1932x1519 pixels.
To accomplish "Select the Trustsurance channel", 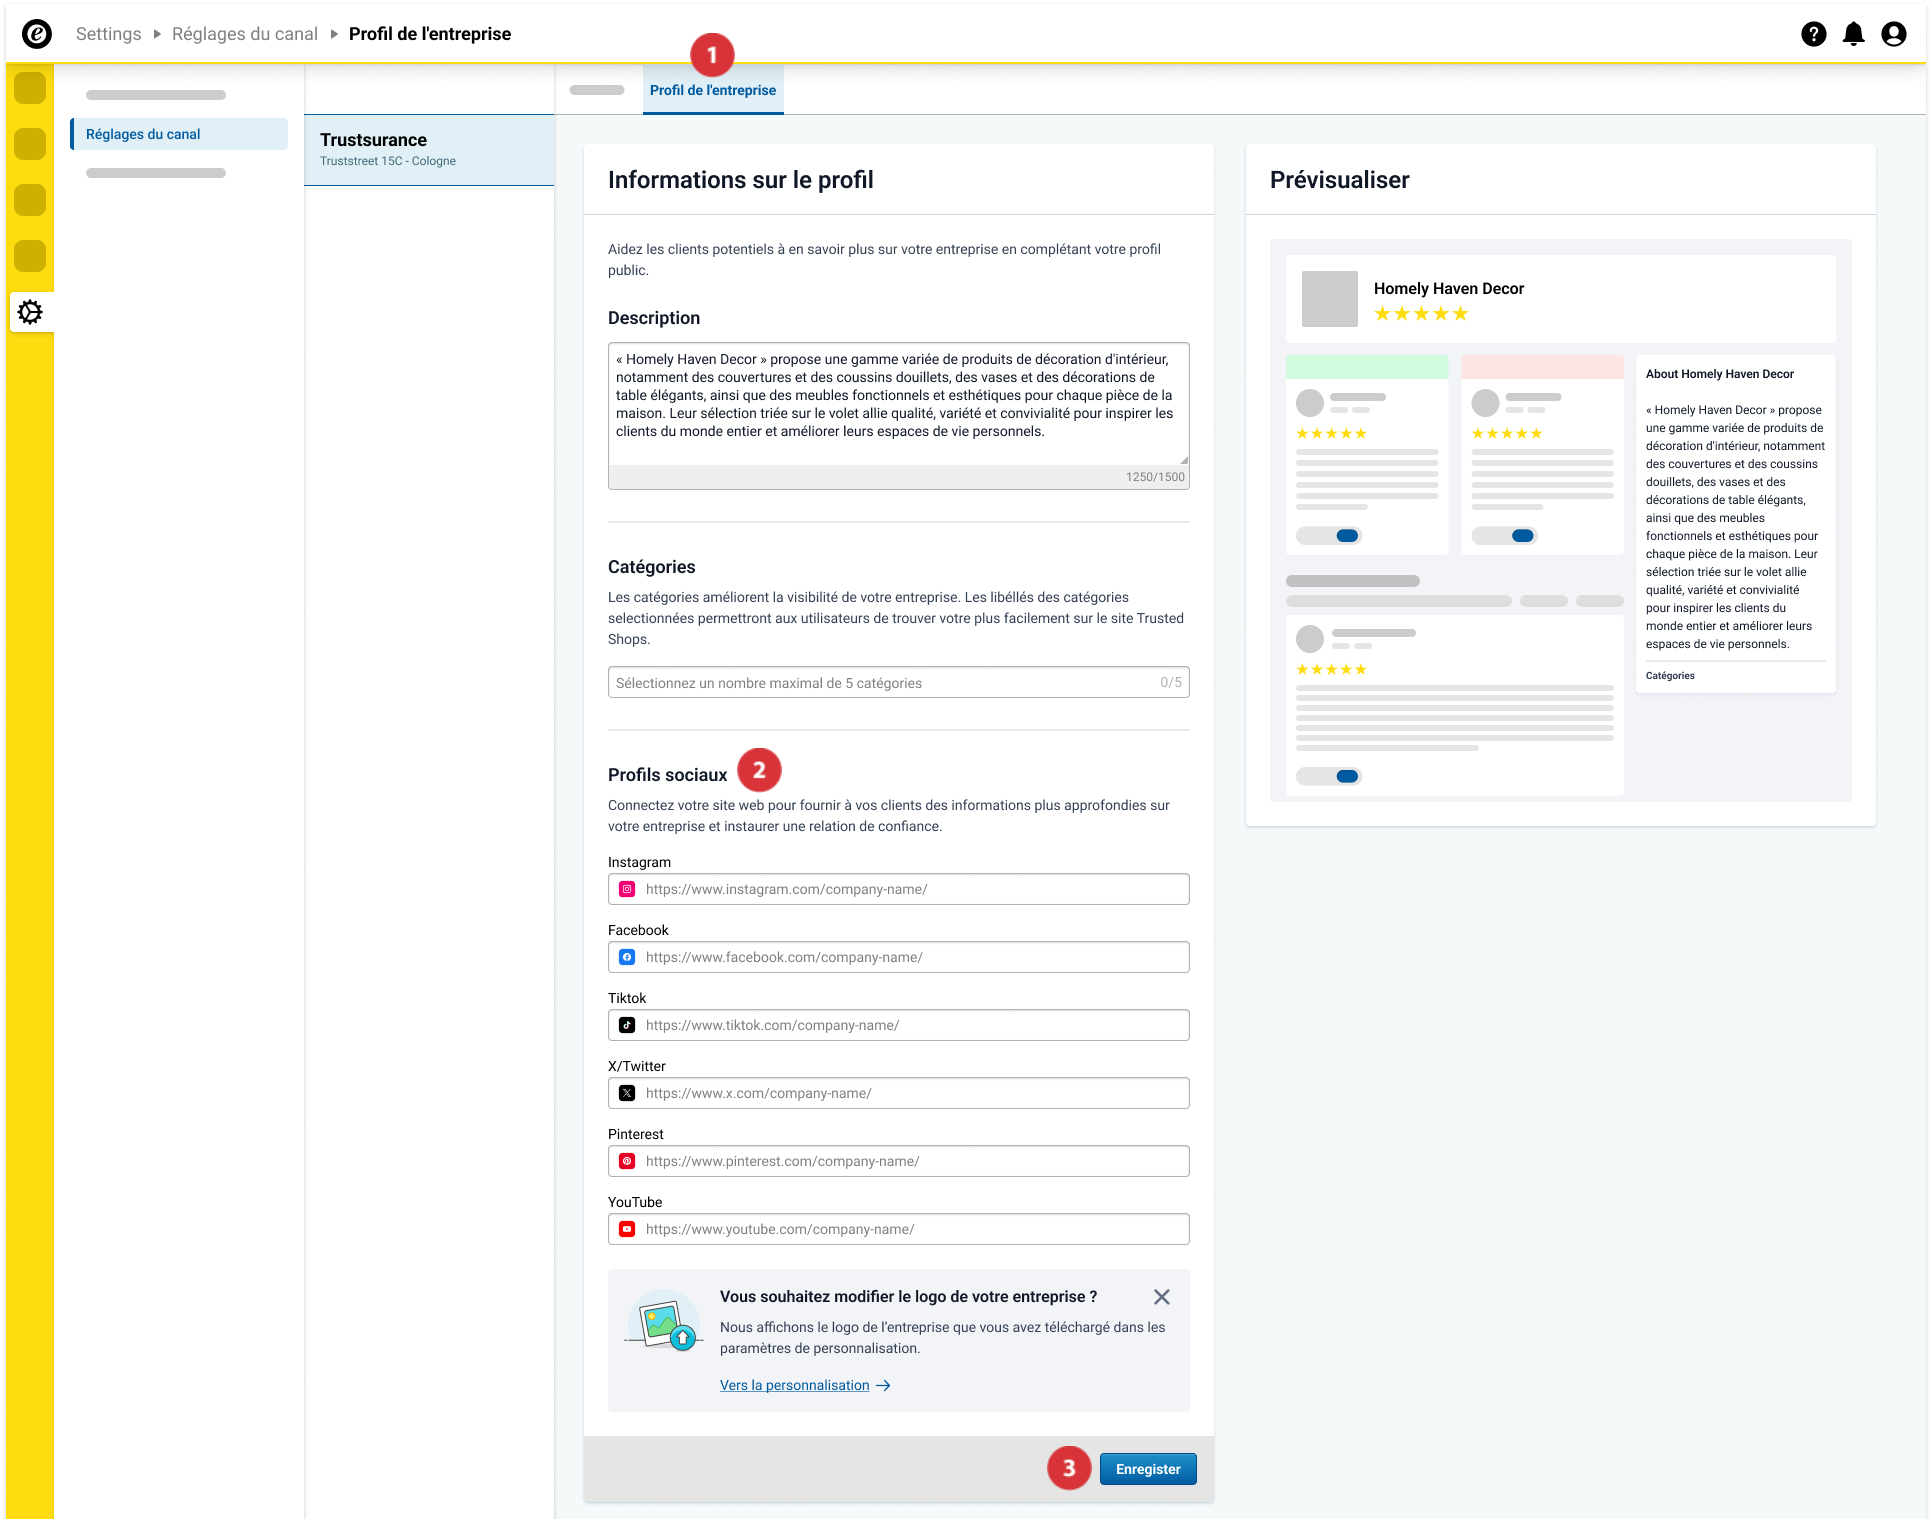I will (x=430, y=150).
